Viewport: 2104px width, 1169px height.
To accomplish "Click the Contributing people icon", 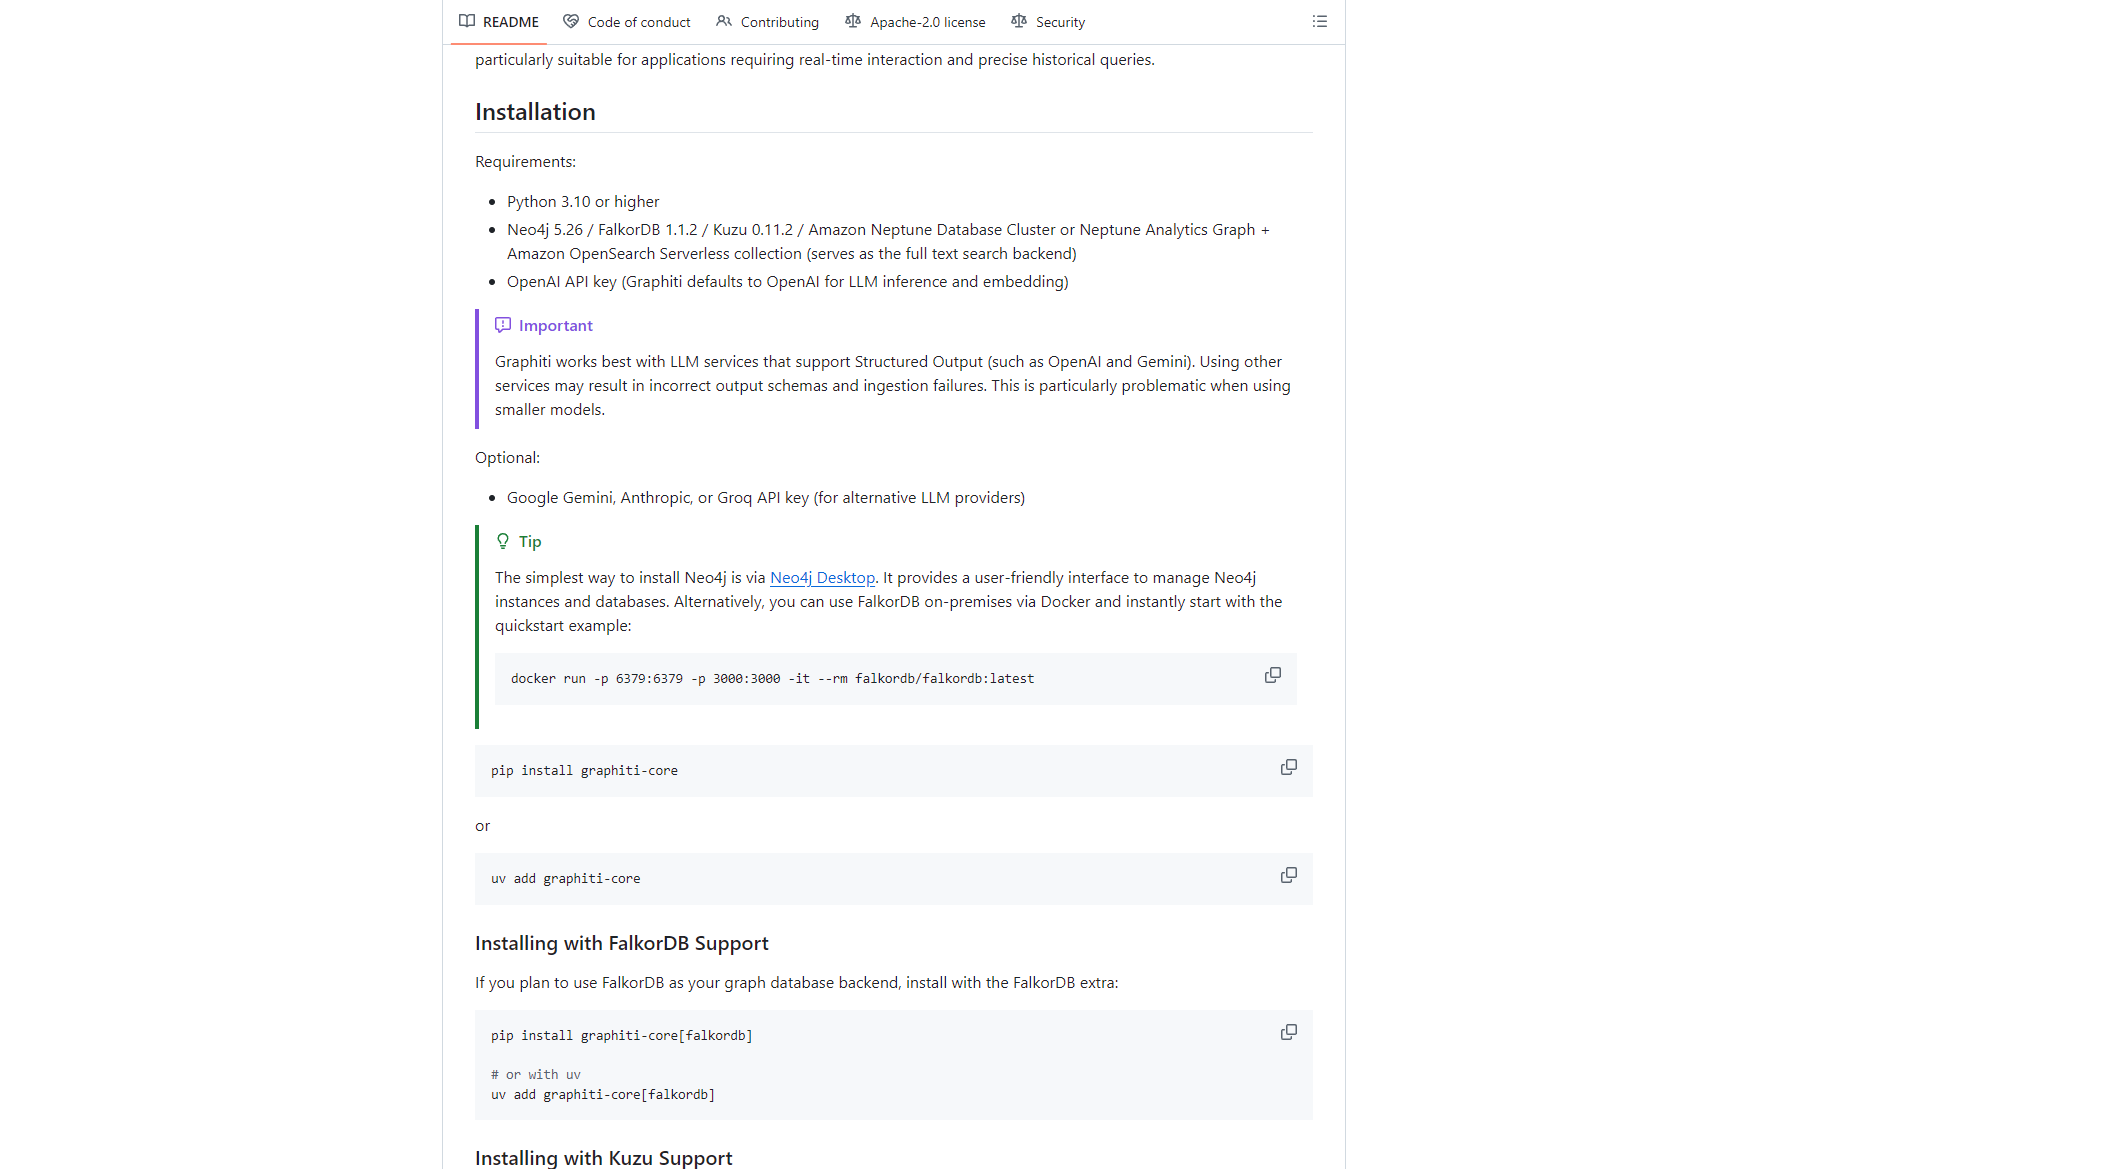I will [x=724, y=22].
